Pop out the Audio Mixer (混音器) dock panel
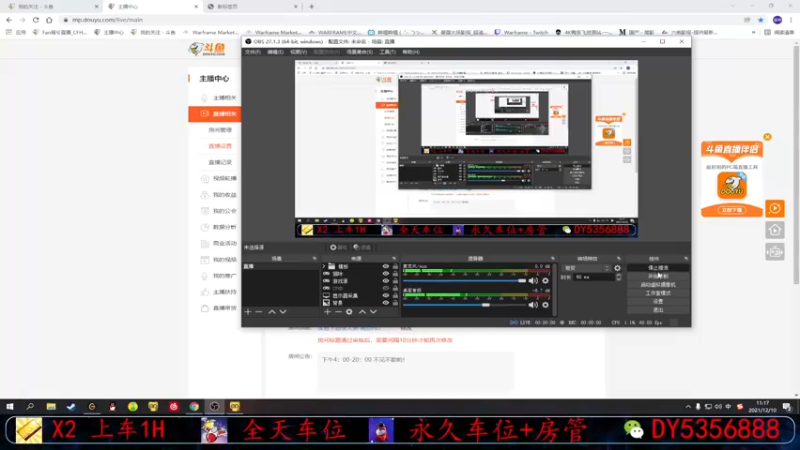 click(553, 259)
